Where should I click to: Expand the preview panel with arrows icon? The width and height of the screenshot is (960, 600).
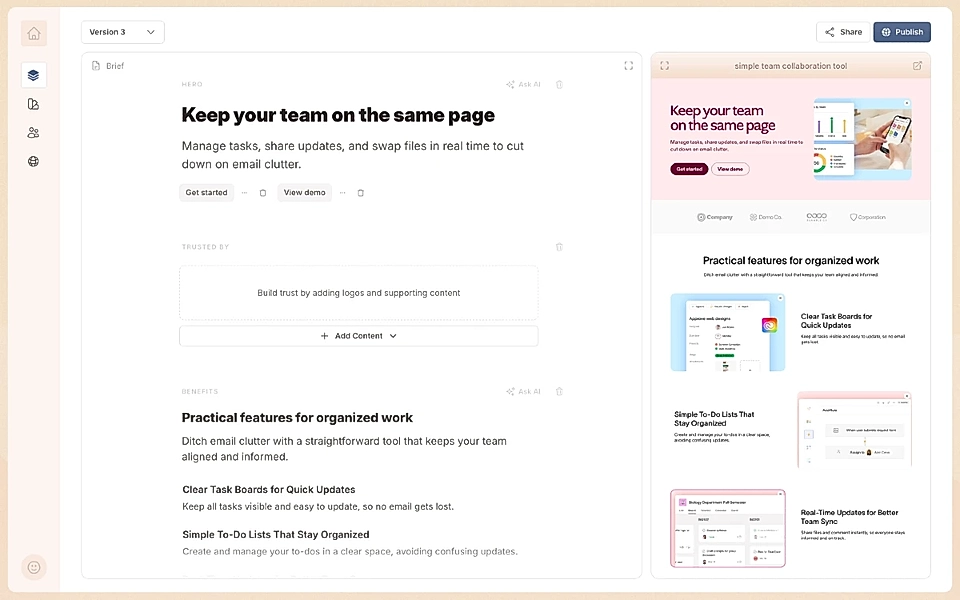pyautogui.click(x=665, y=65)
